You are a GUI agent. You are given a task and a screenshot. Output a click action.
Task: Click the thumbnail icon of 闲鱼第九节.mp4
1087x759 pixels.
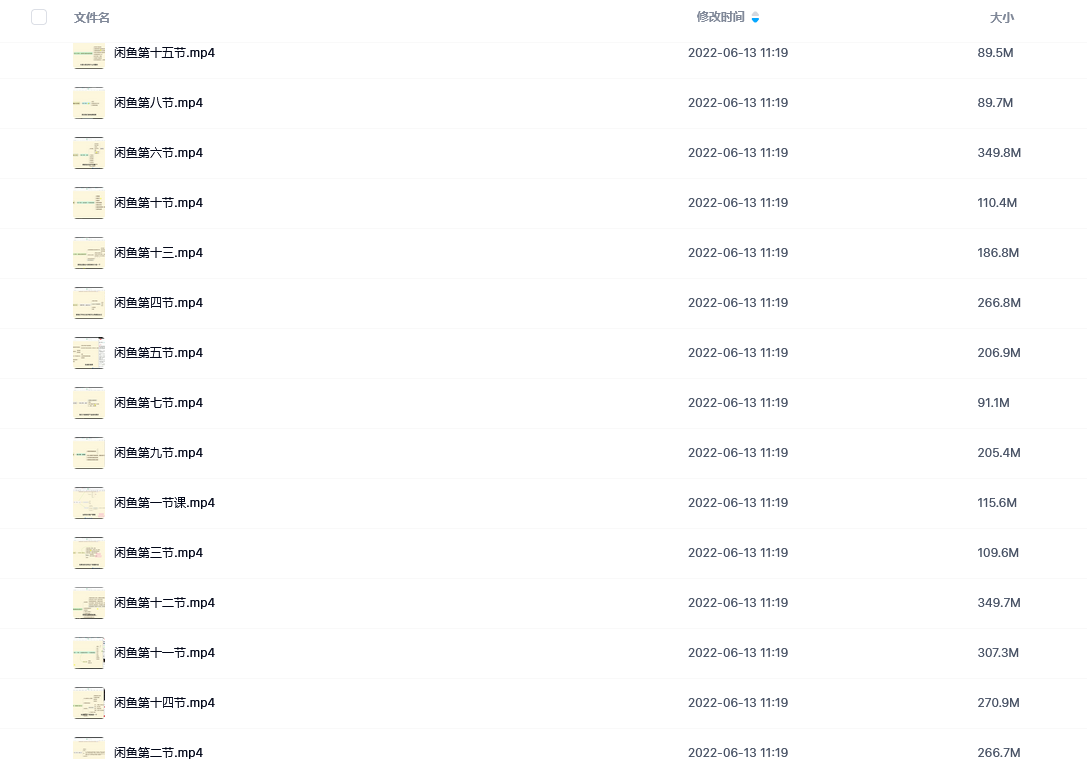89,453
